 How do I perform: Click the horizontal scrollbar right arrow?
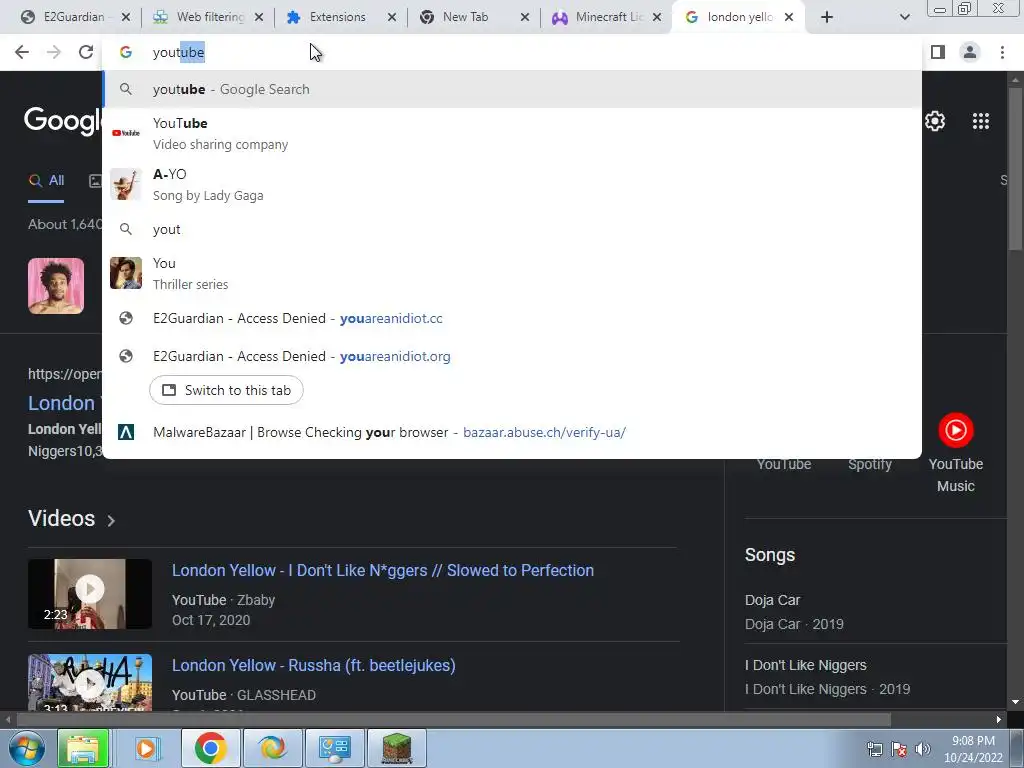(999, 719)
